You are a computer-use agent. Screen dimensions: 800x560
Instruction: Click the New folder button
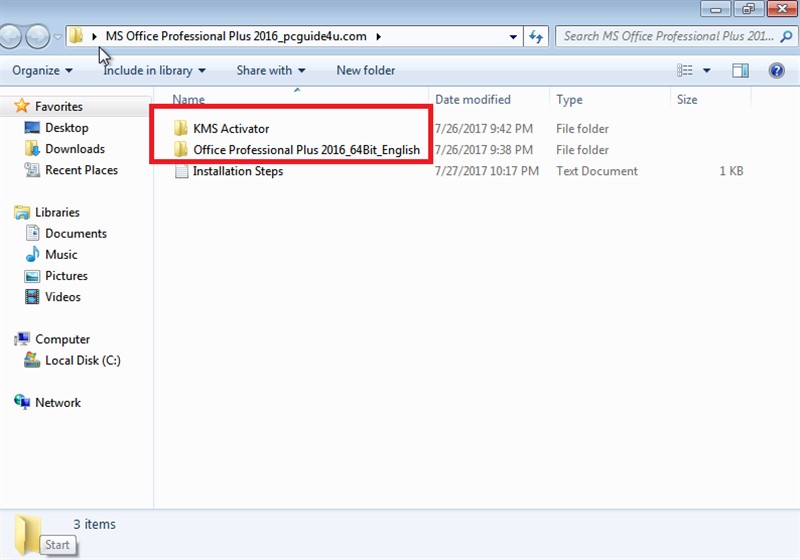tap(365, 71)
